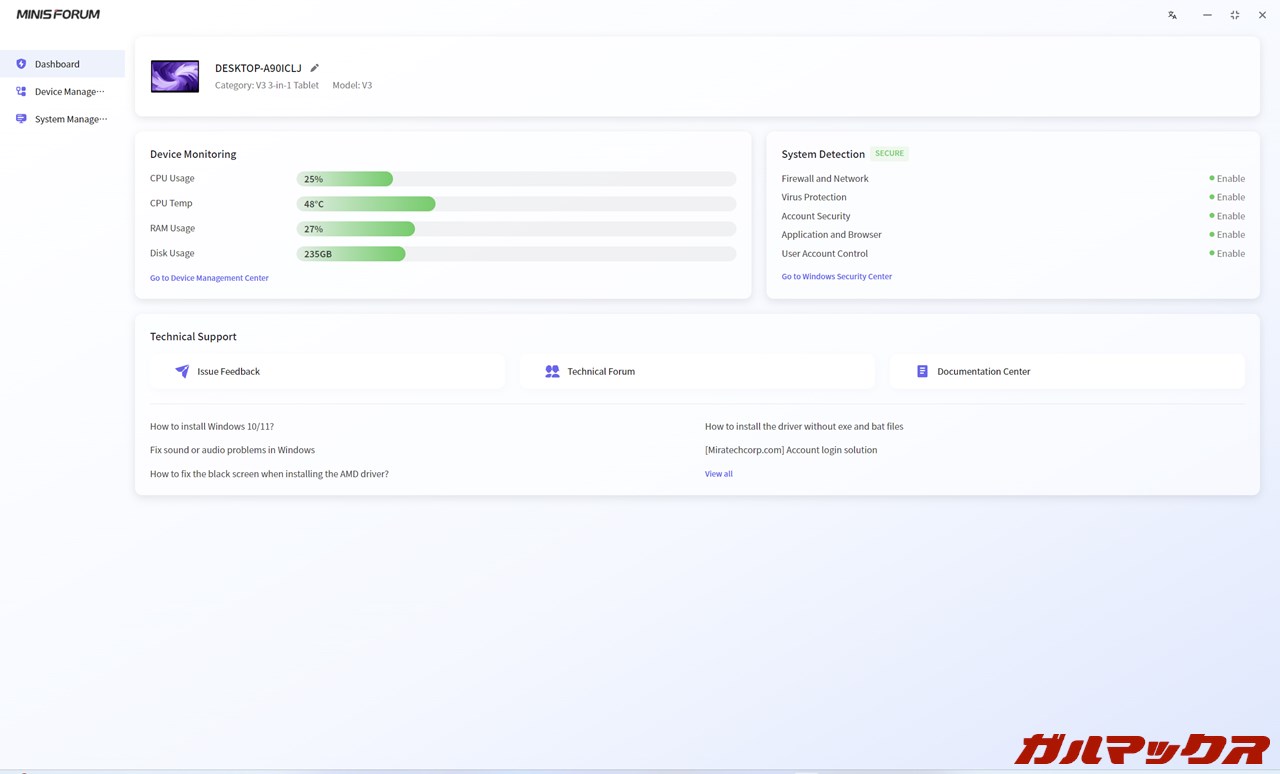
Task: Click the Dashboard shield icon in sidebar
Action: coord(21,64)
